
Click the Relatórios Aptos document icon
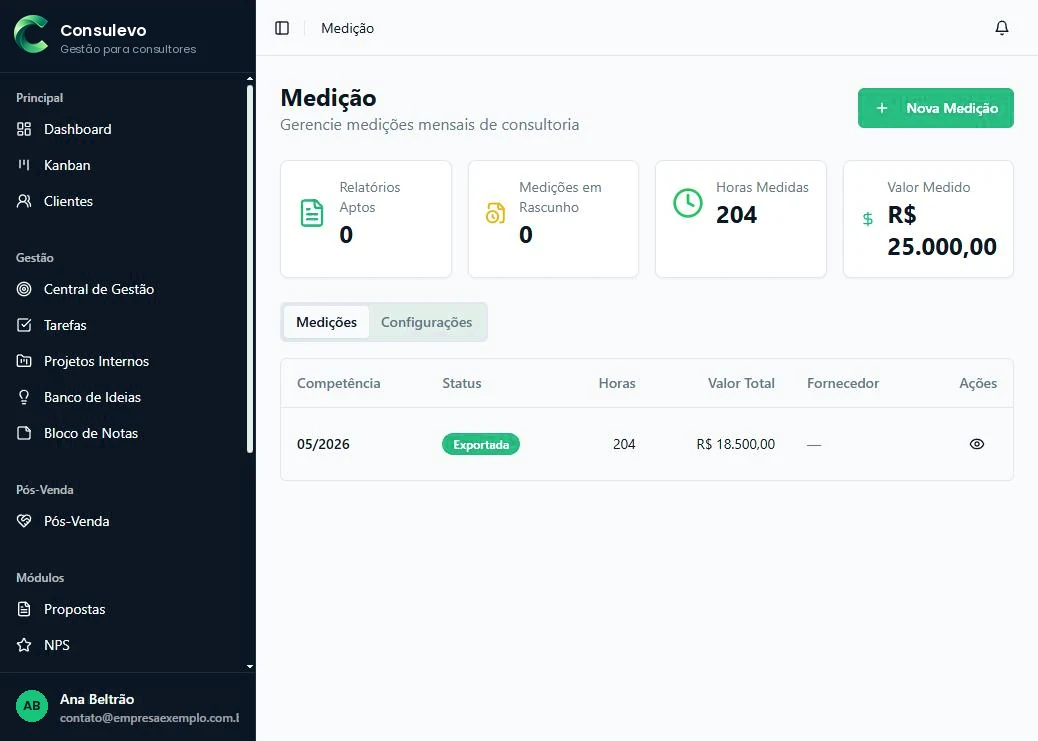(x=312, y=213)
